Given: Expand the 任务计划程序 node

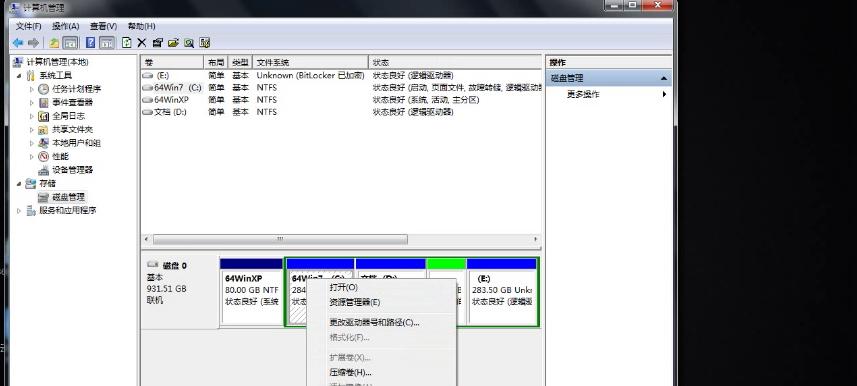Looking at the screenshot, I should (x=31, y=89).
